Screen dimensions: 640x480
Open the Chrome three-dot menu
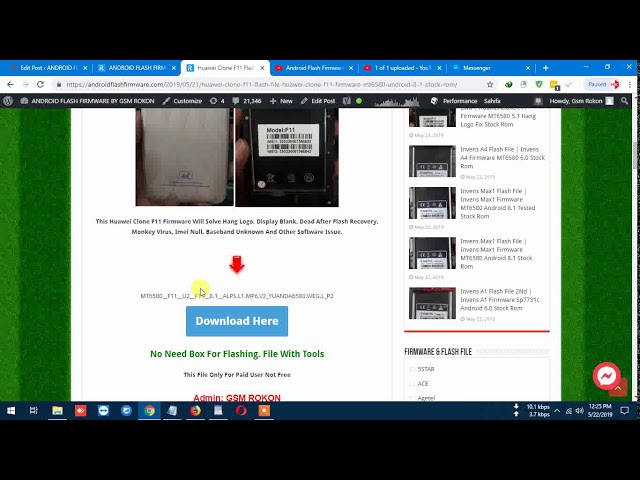pyautogui.click(x=630, y=84)
